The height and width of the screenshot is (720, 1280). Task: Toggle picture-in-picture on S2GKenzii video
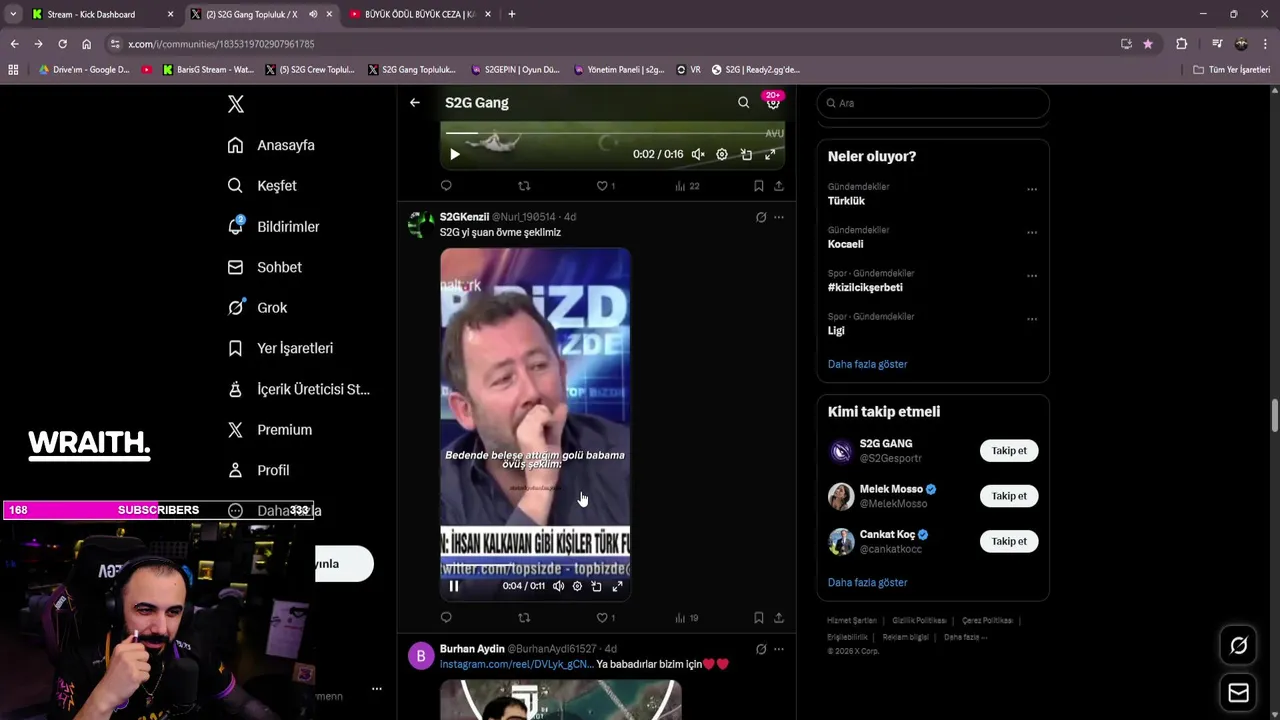click(x=597, y=586)
